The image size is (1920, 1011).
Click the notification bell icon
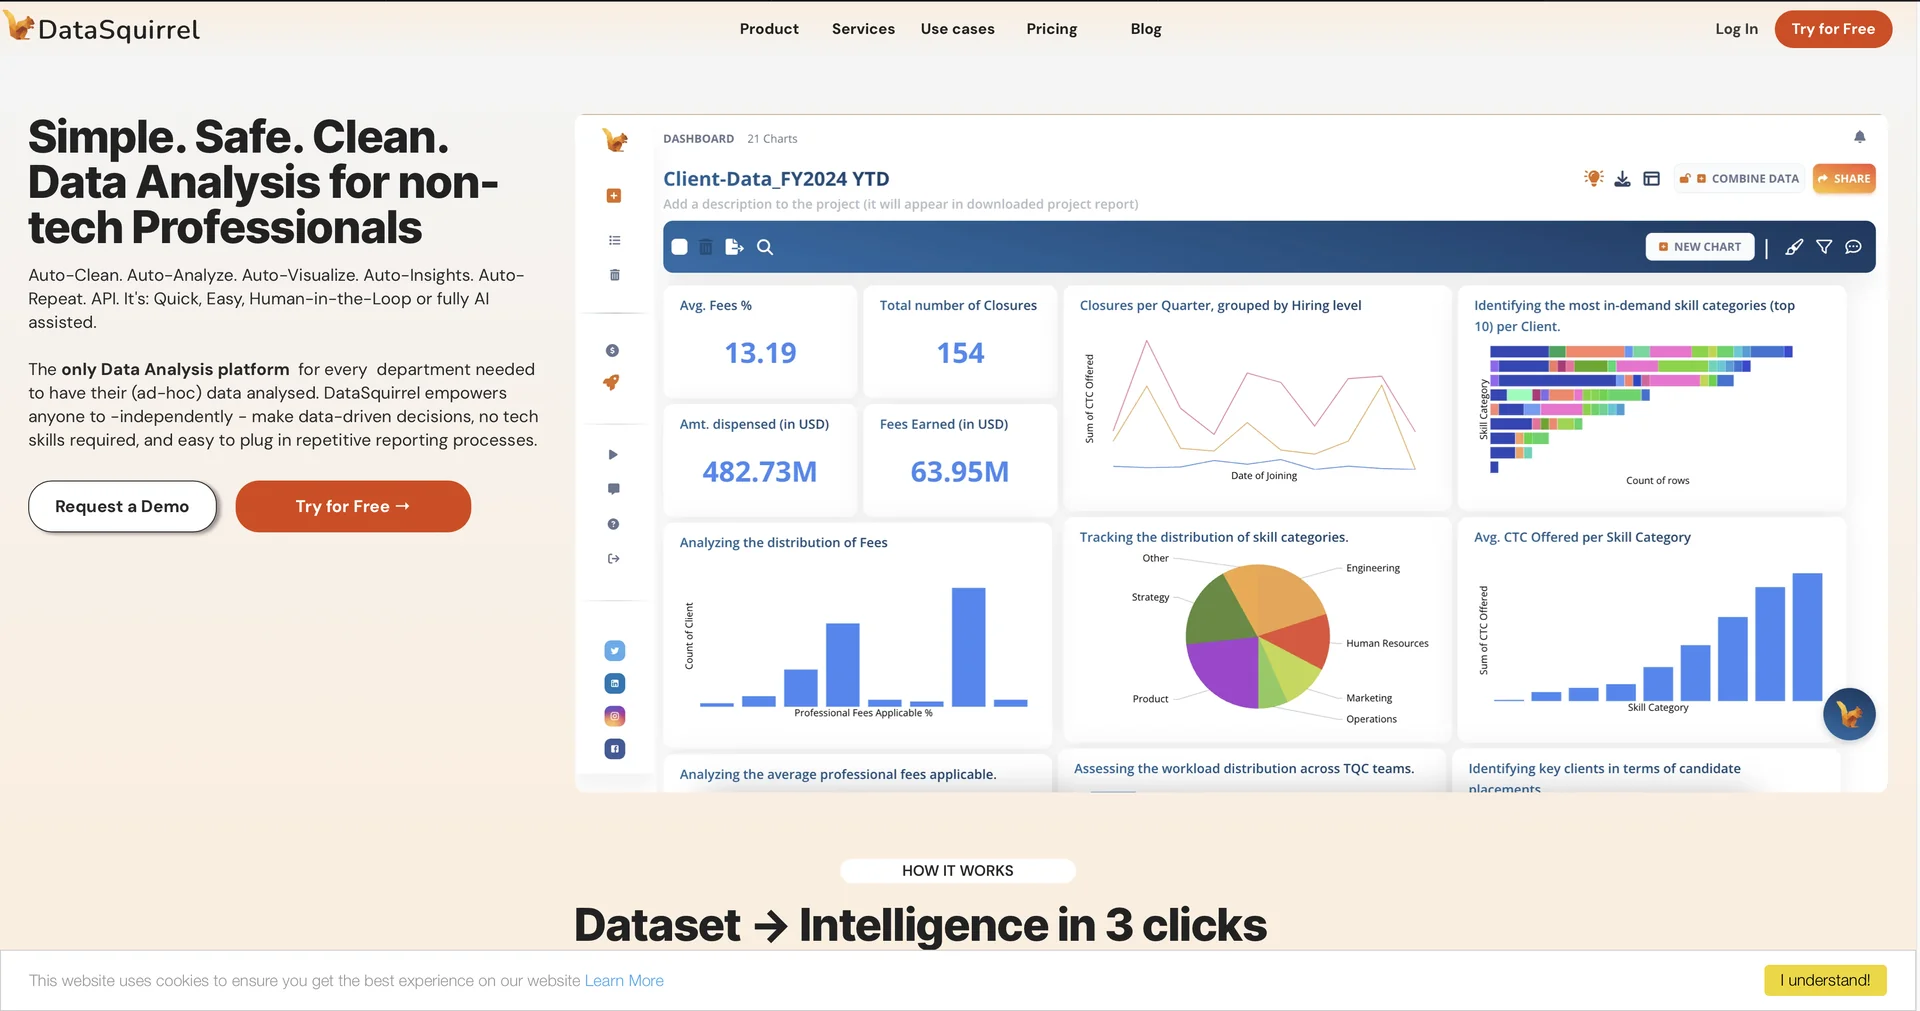click(1860, 137)
